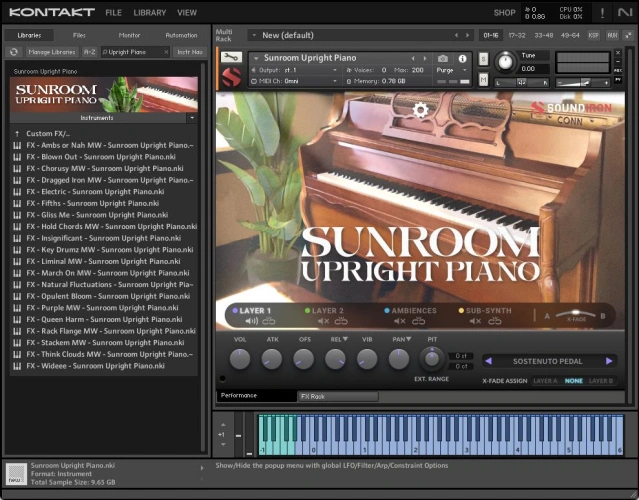
Task: Open the instrument info icon
Action: pos(463,59)
